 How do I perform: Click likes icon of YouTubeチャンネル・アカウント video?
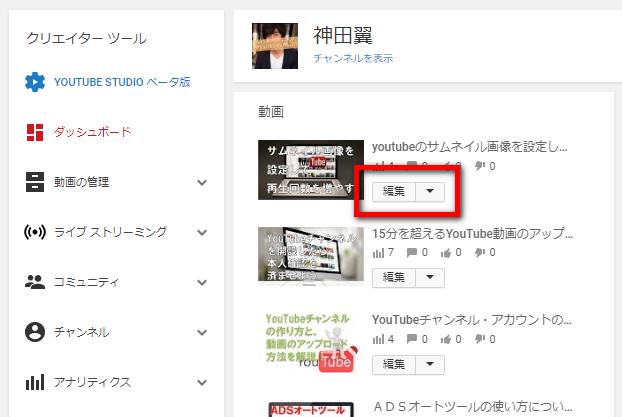[x=446, y=339]
